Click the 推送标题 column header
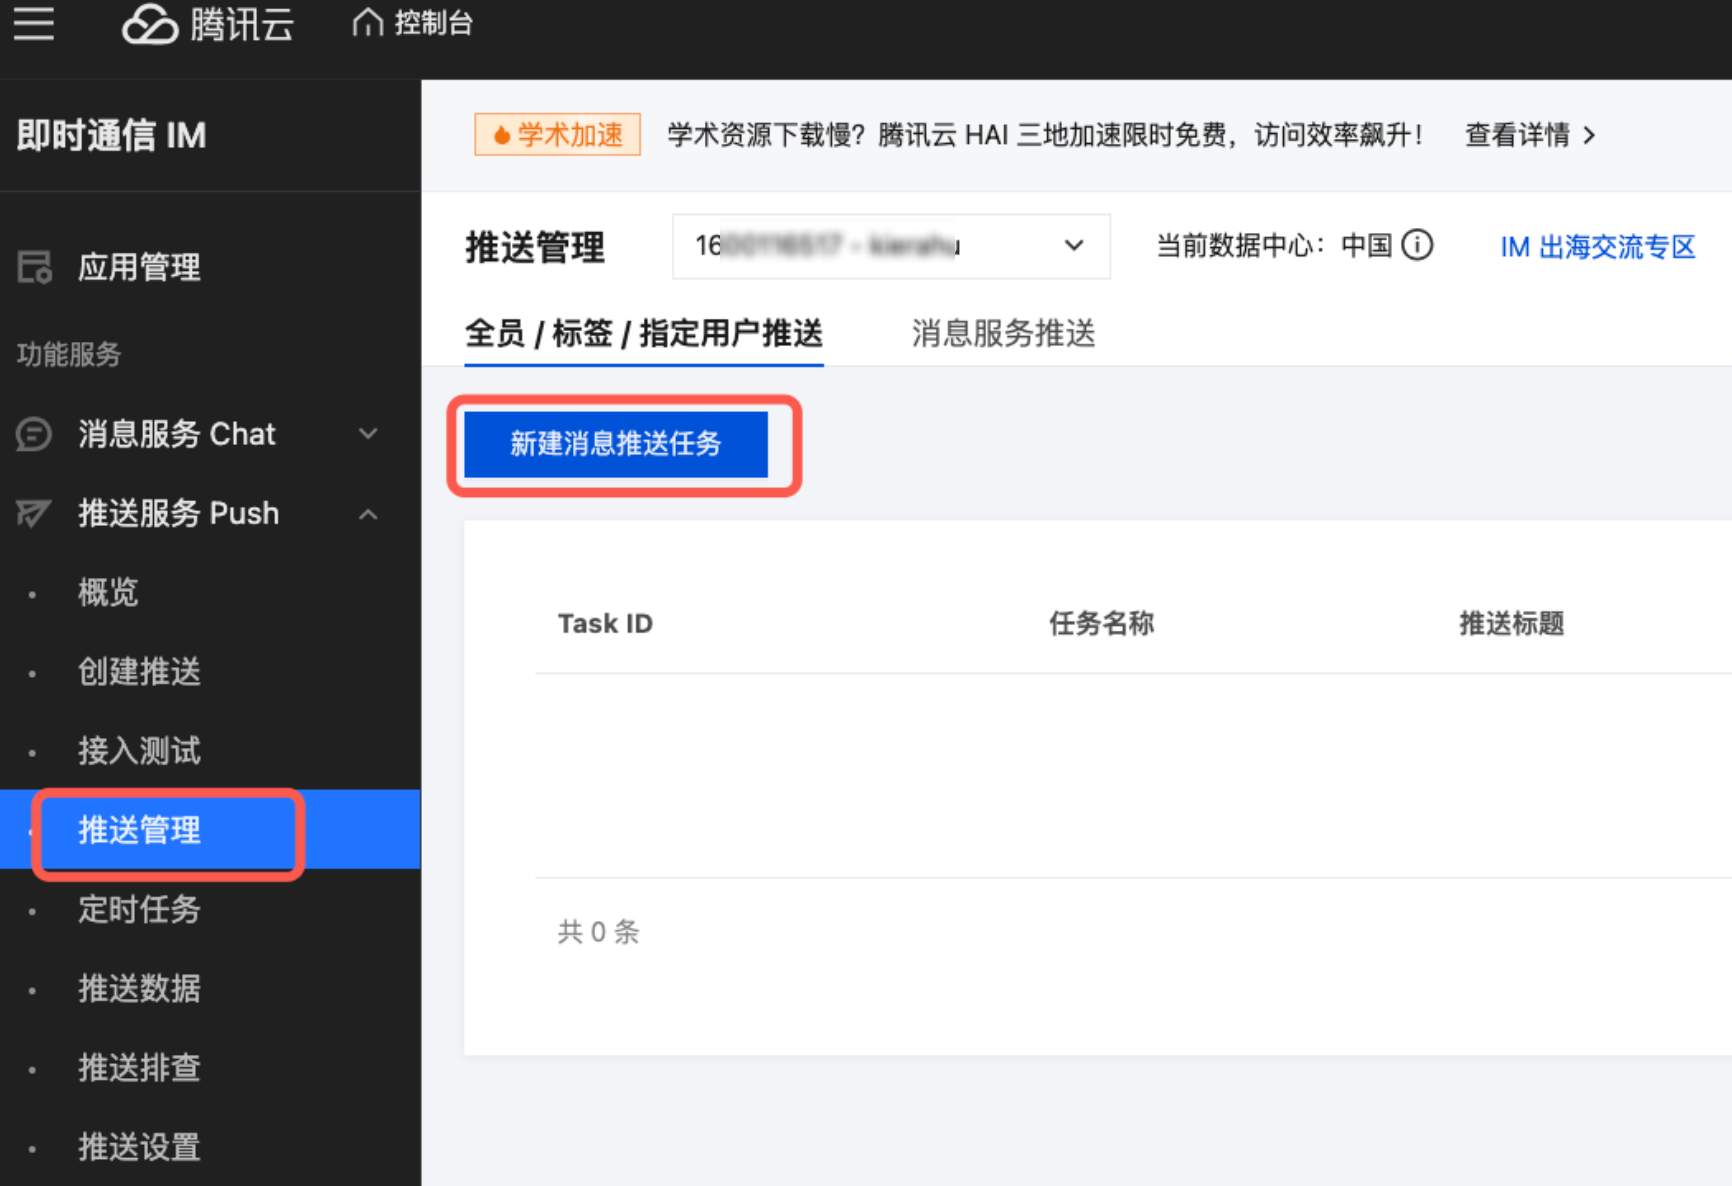The width and height of the screenshot is (1732, 1186). 1511,623
